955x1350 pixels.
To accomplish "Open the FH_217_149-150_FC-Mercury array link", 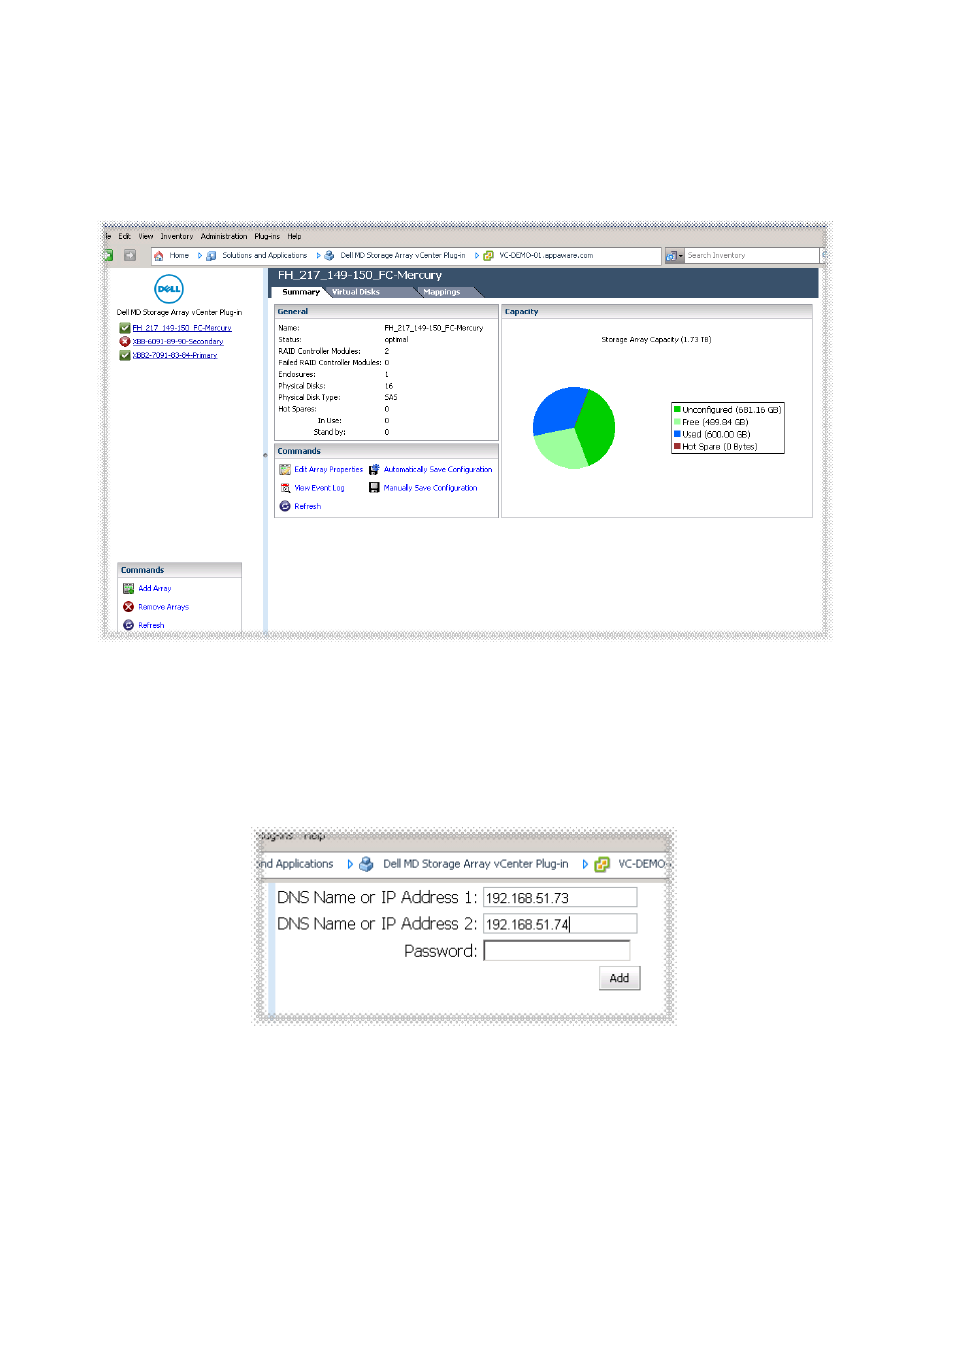I will (182, 328).
